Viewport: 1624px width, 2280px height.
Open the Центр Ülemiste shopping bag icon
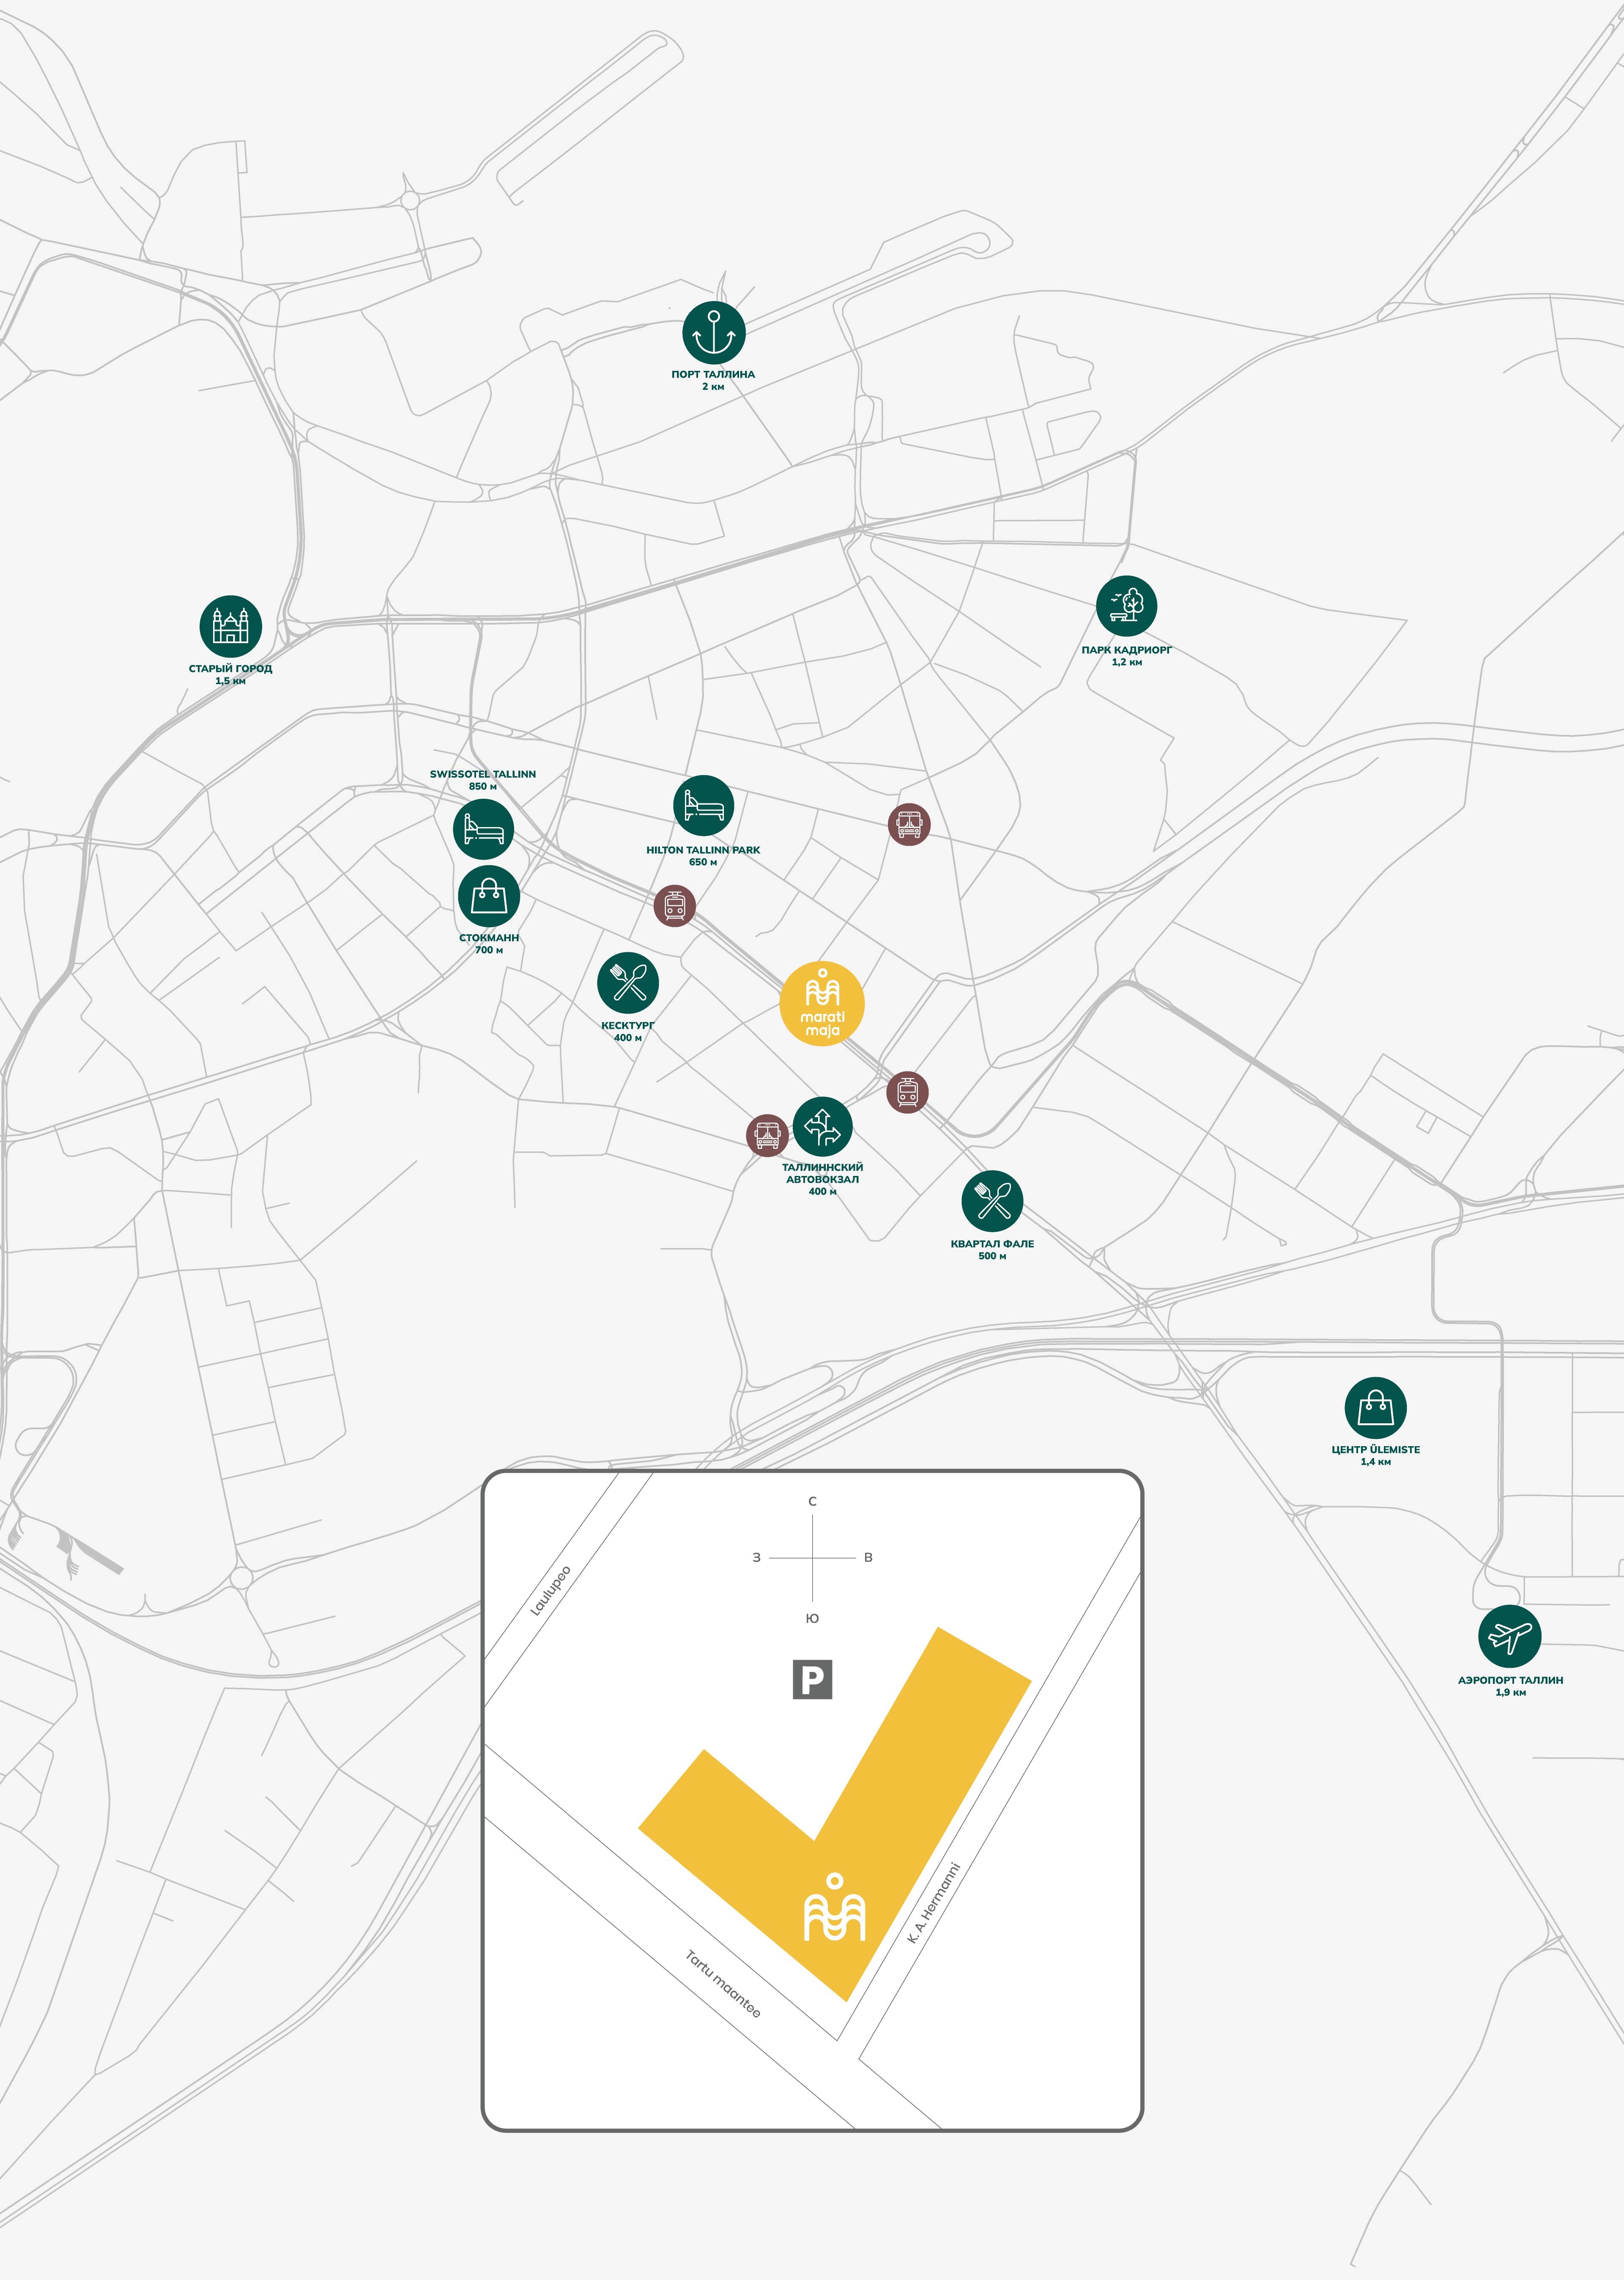pyautogui.click(x=1375, y=1408)
